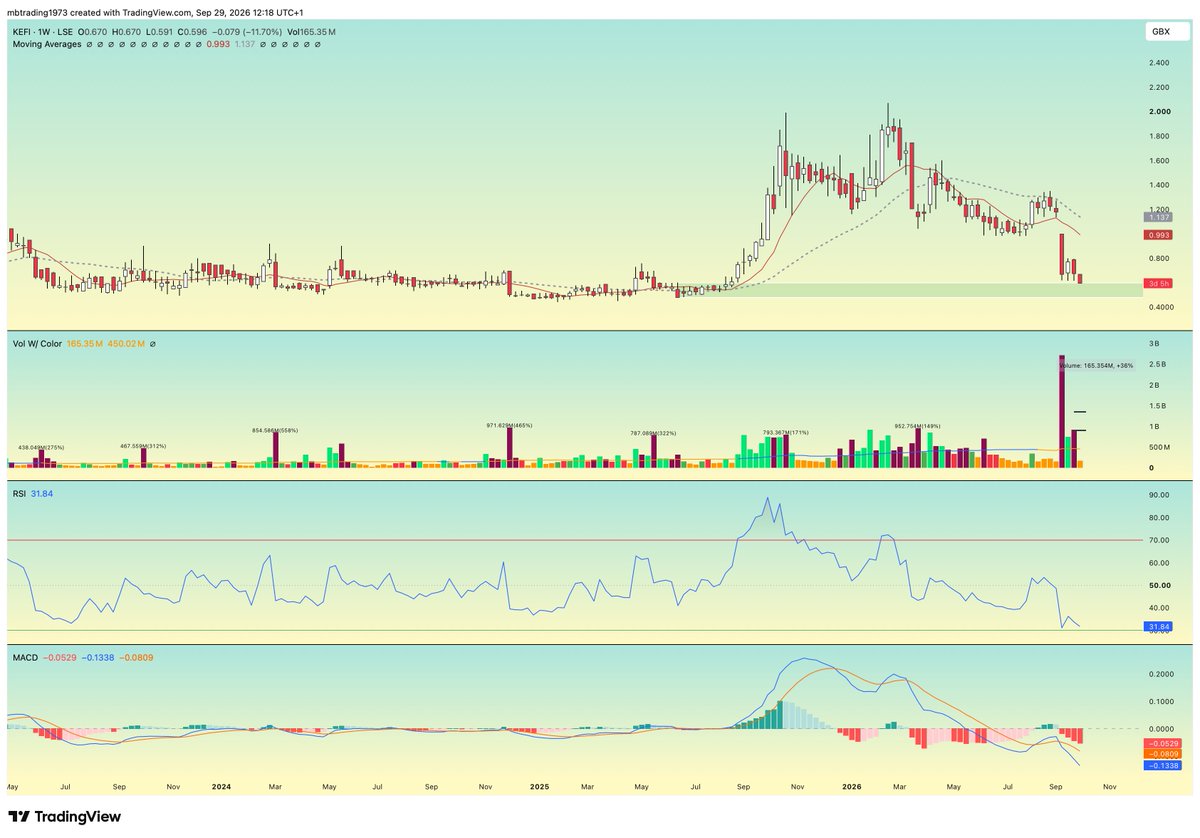Click the 952.754M(149%) volume annotation
Viewport: 1200px width, 838px height.
coord(919,424)
